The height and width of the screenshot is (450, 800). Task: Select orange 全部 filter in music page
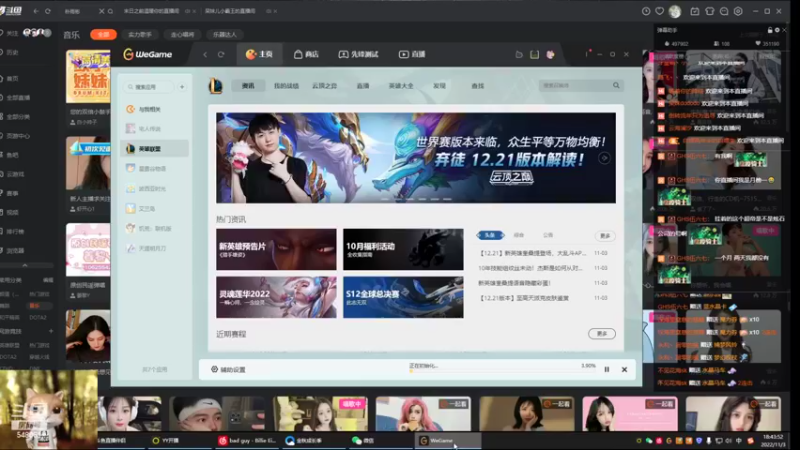[x=104, y=34]
